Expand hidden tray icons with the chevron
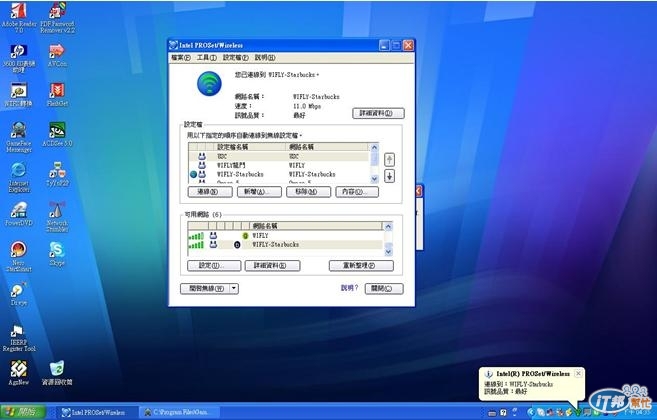Viewport: 657px width, 420px height. (x=530, y=413)
